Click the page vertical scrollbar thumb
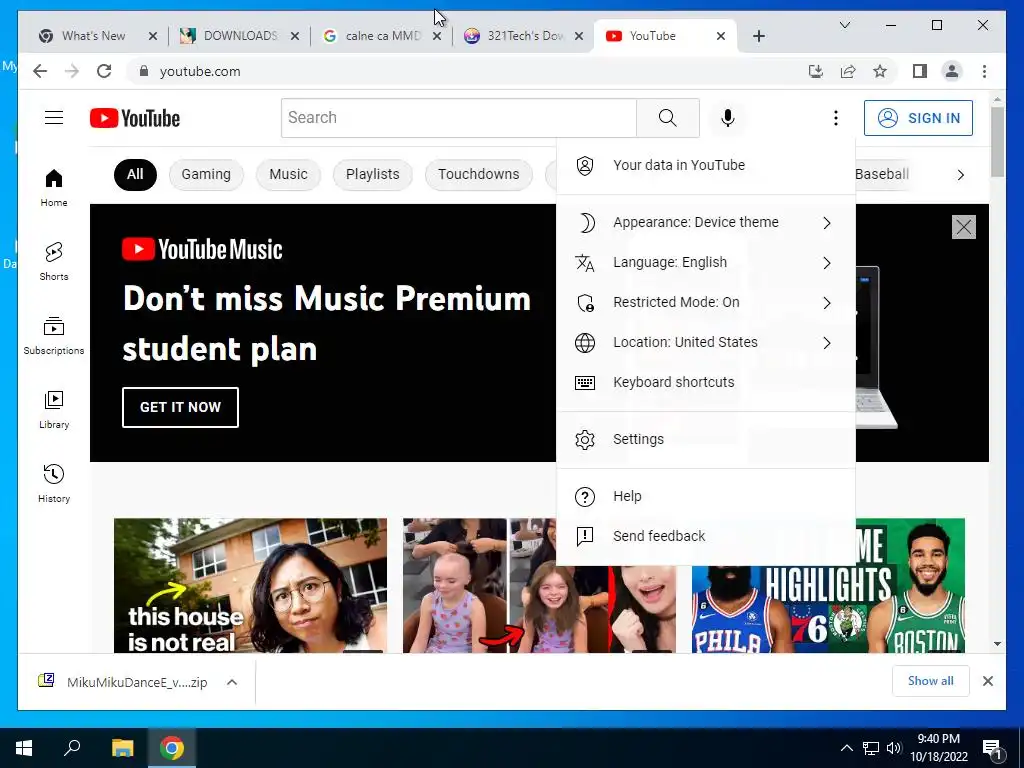The image size is (1024, 768). (x=997, y=141)
